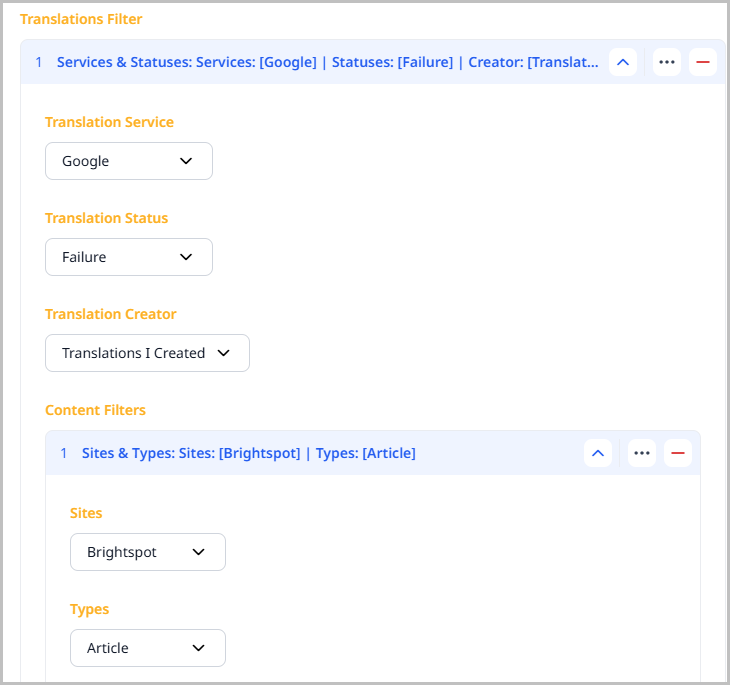Open the Translation Status dropdown showing Failure
The height and width of the screenshot is (685, 730).
tap(129, 257)
